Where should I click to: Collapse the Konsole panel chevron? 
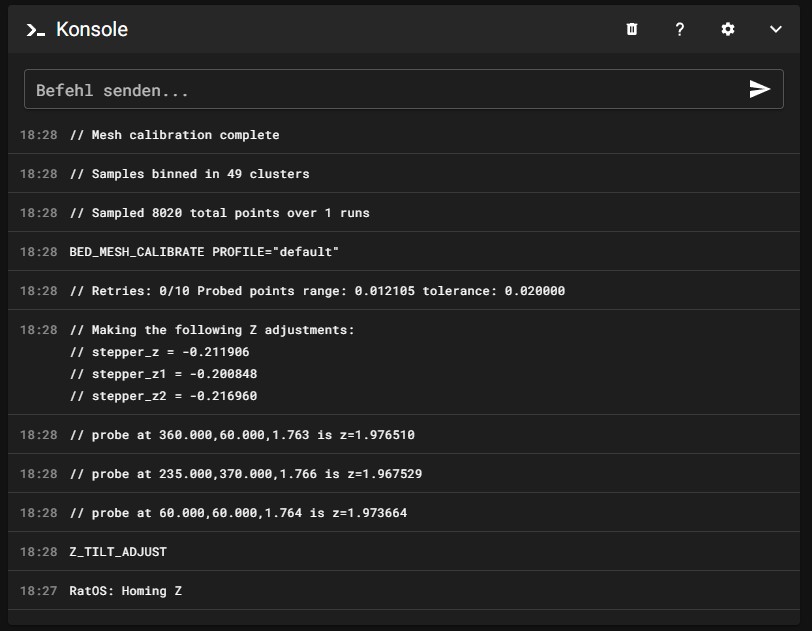point(776,29)
